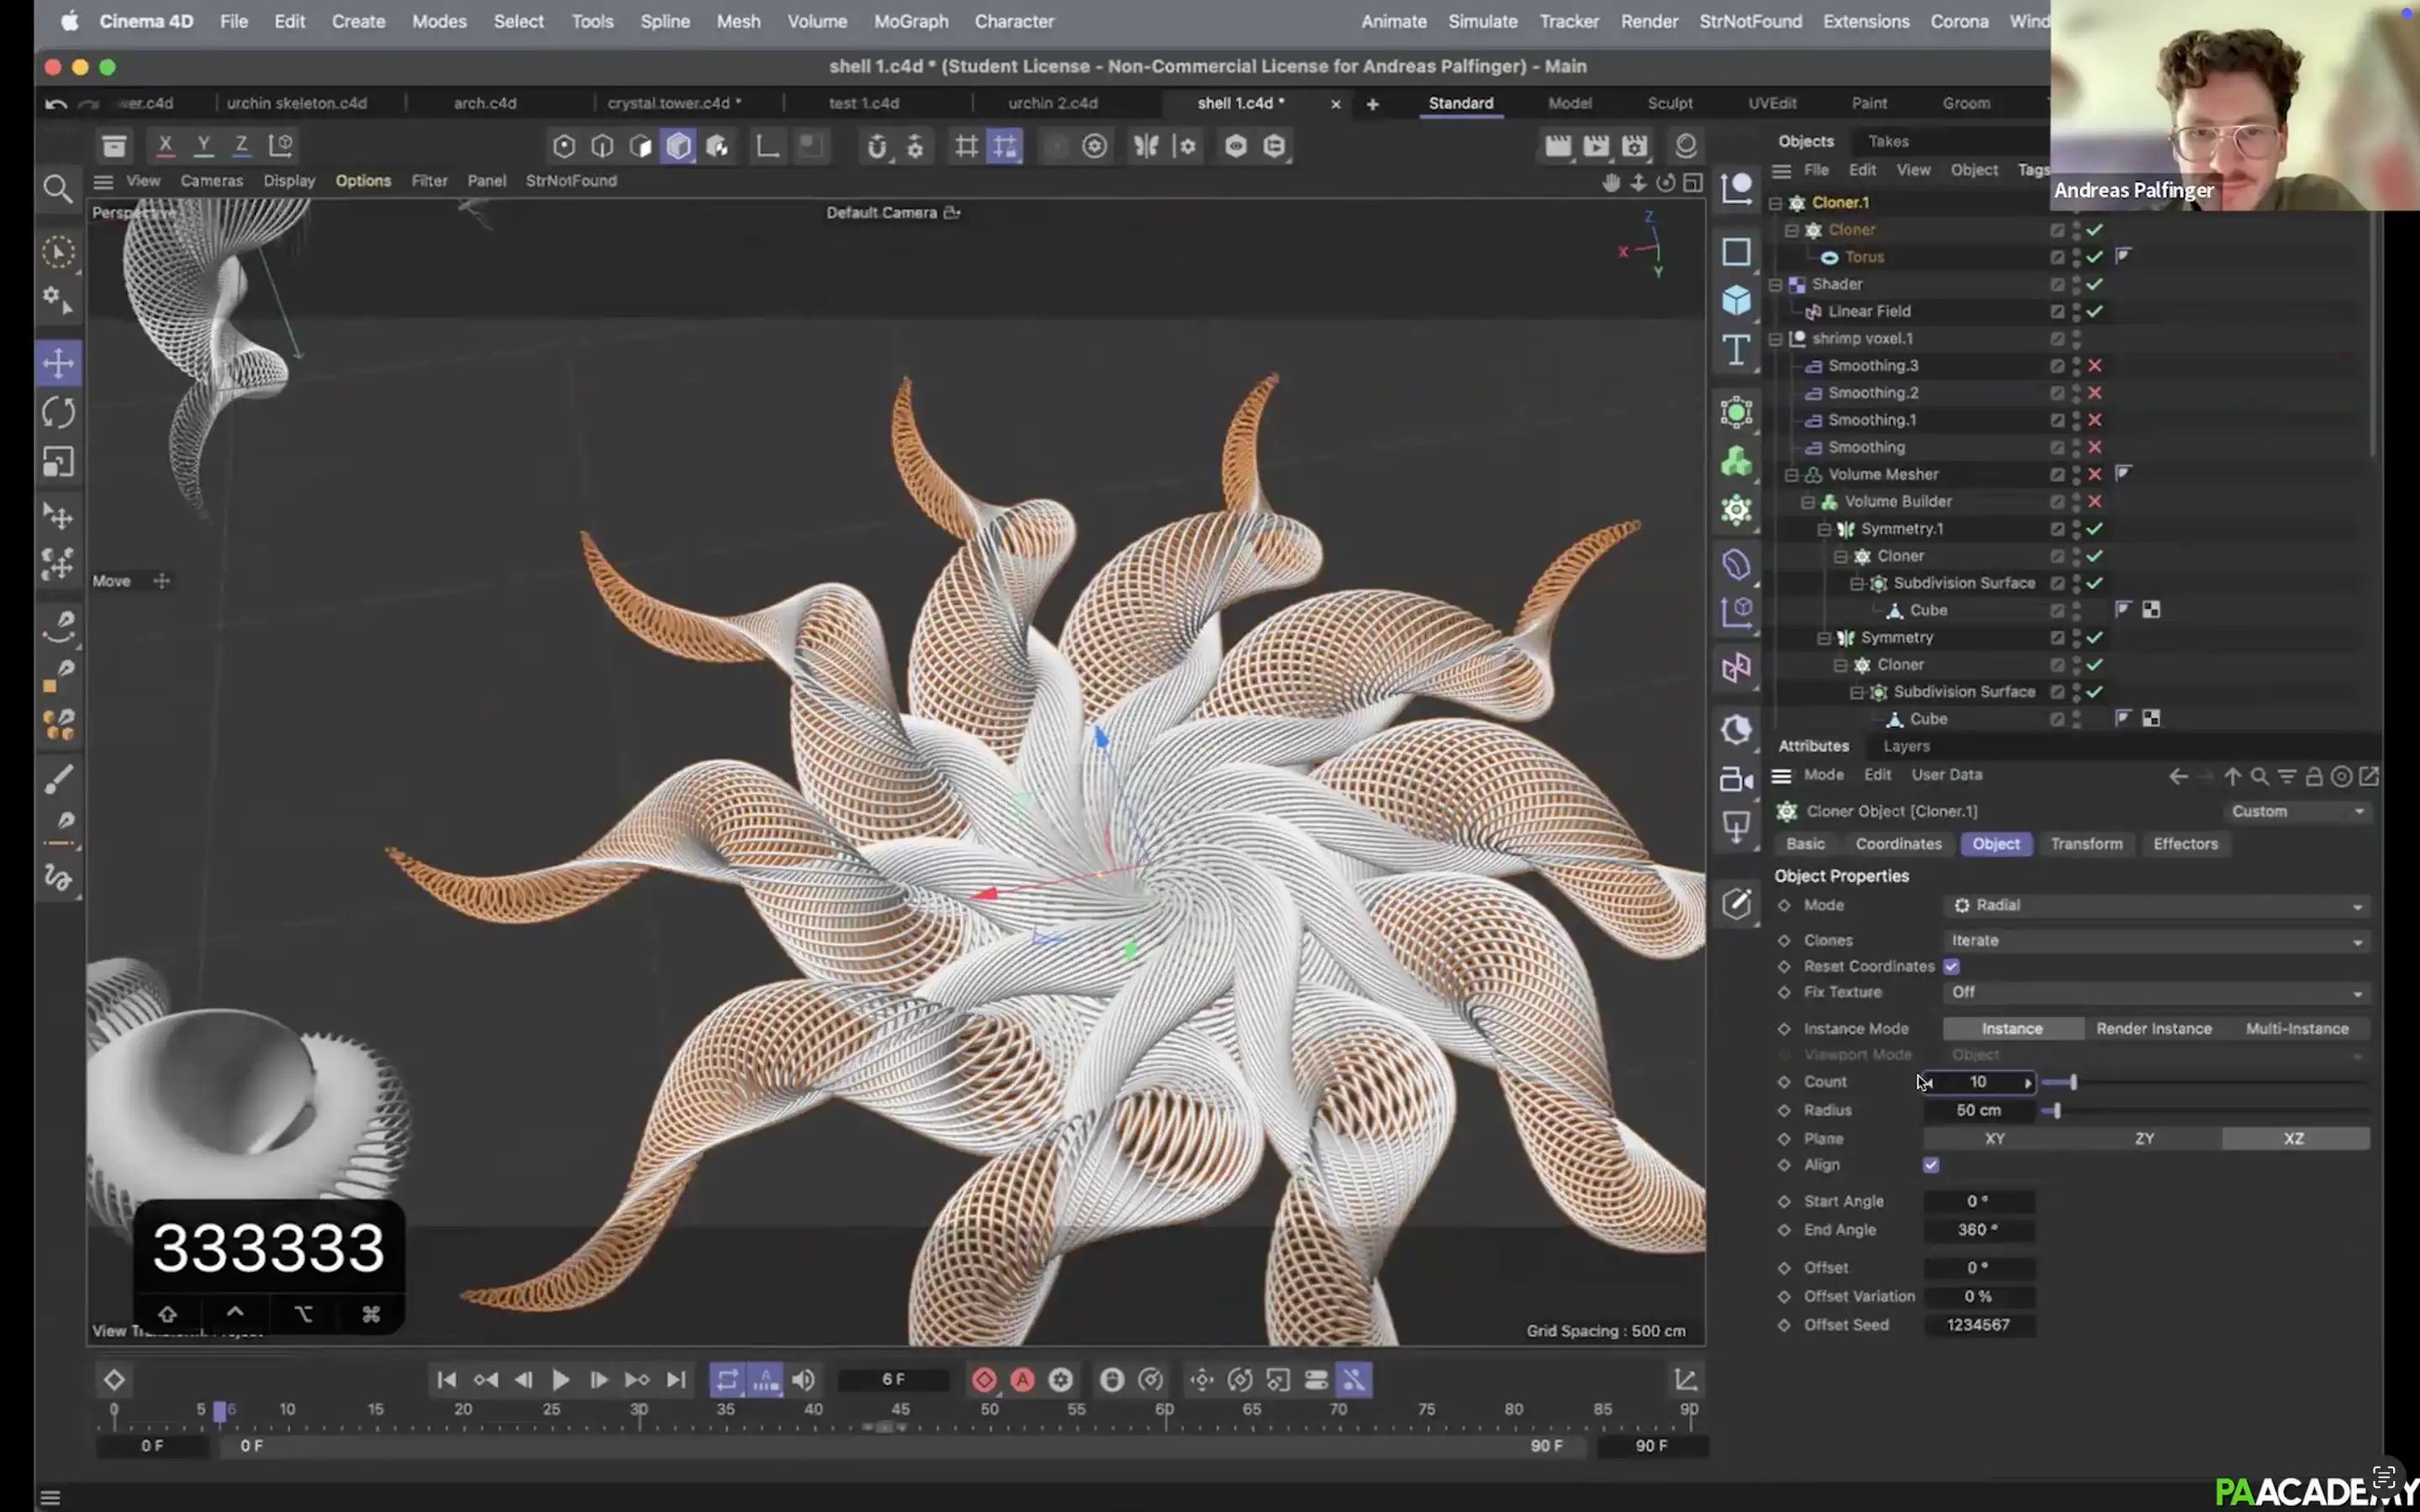Toggle the Volume Mesher enable red cross
The image size is (2420, 1512).
click(2095, 474)
